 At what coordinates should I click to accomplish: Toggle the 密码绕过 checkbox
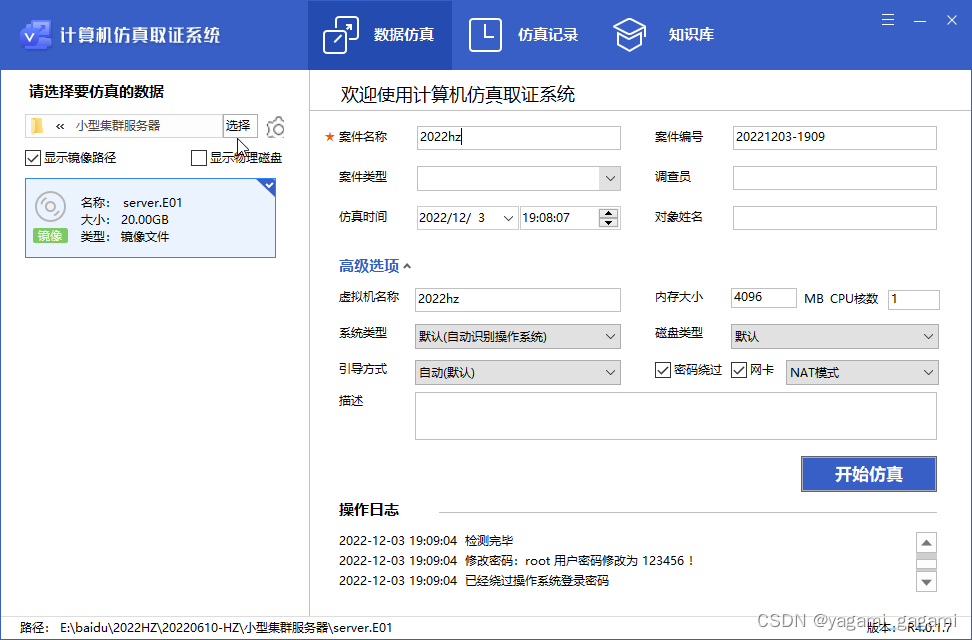pos(663,370)
